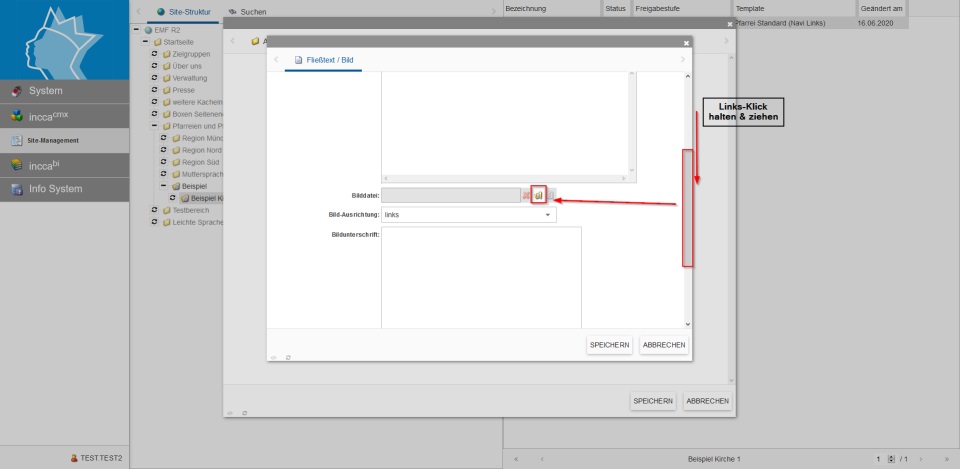The width and height of the screenshot is (960, 469).
Task: Close the inner dialog with the X button
Action: 686,43
